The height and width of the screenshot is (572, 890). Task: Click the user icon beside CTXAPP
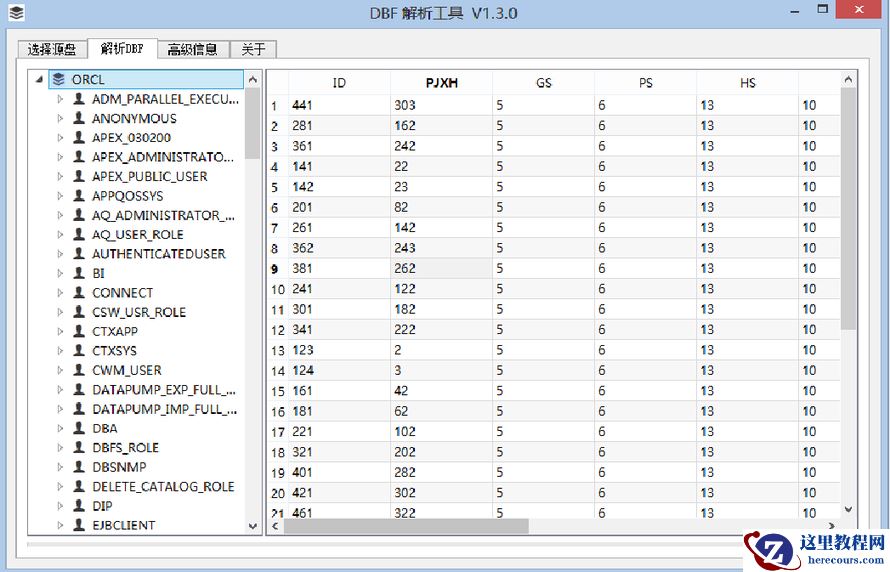point(79,331)
